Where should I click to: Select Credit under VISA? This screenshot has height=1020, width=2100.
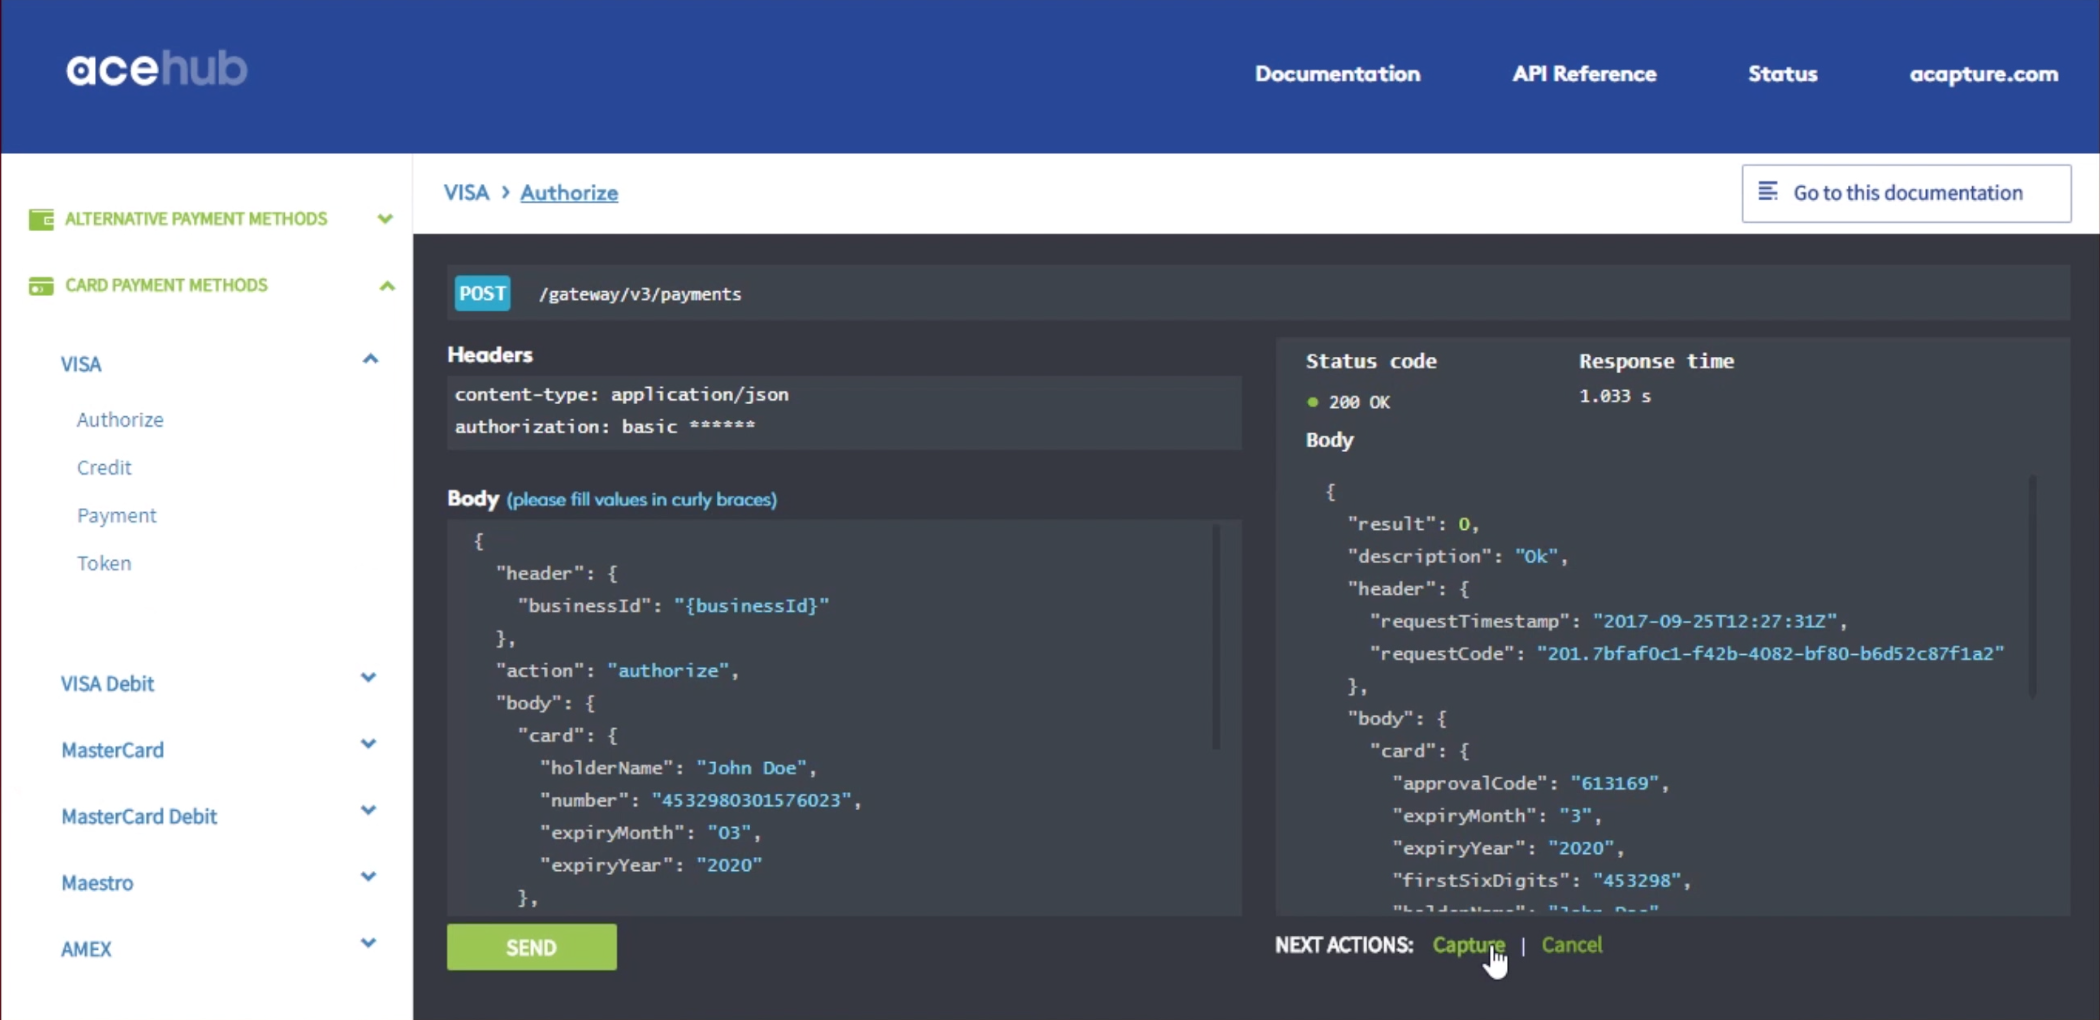pos(104,468)
